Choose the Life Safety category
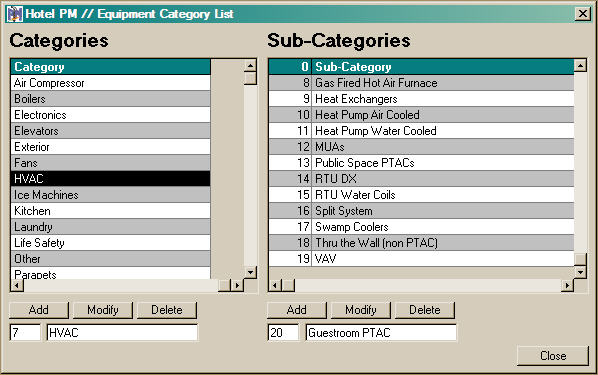 coord(111,243)
